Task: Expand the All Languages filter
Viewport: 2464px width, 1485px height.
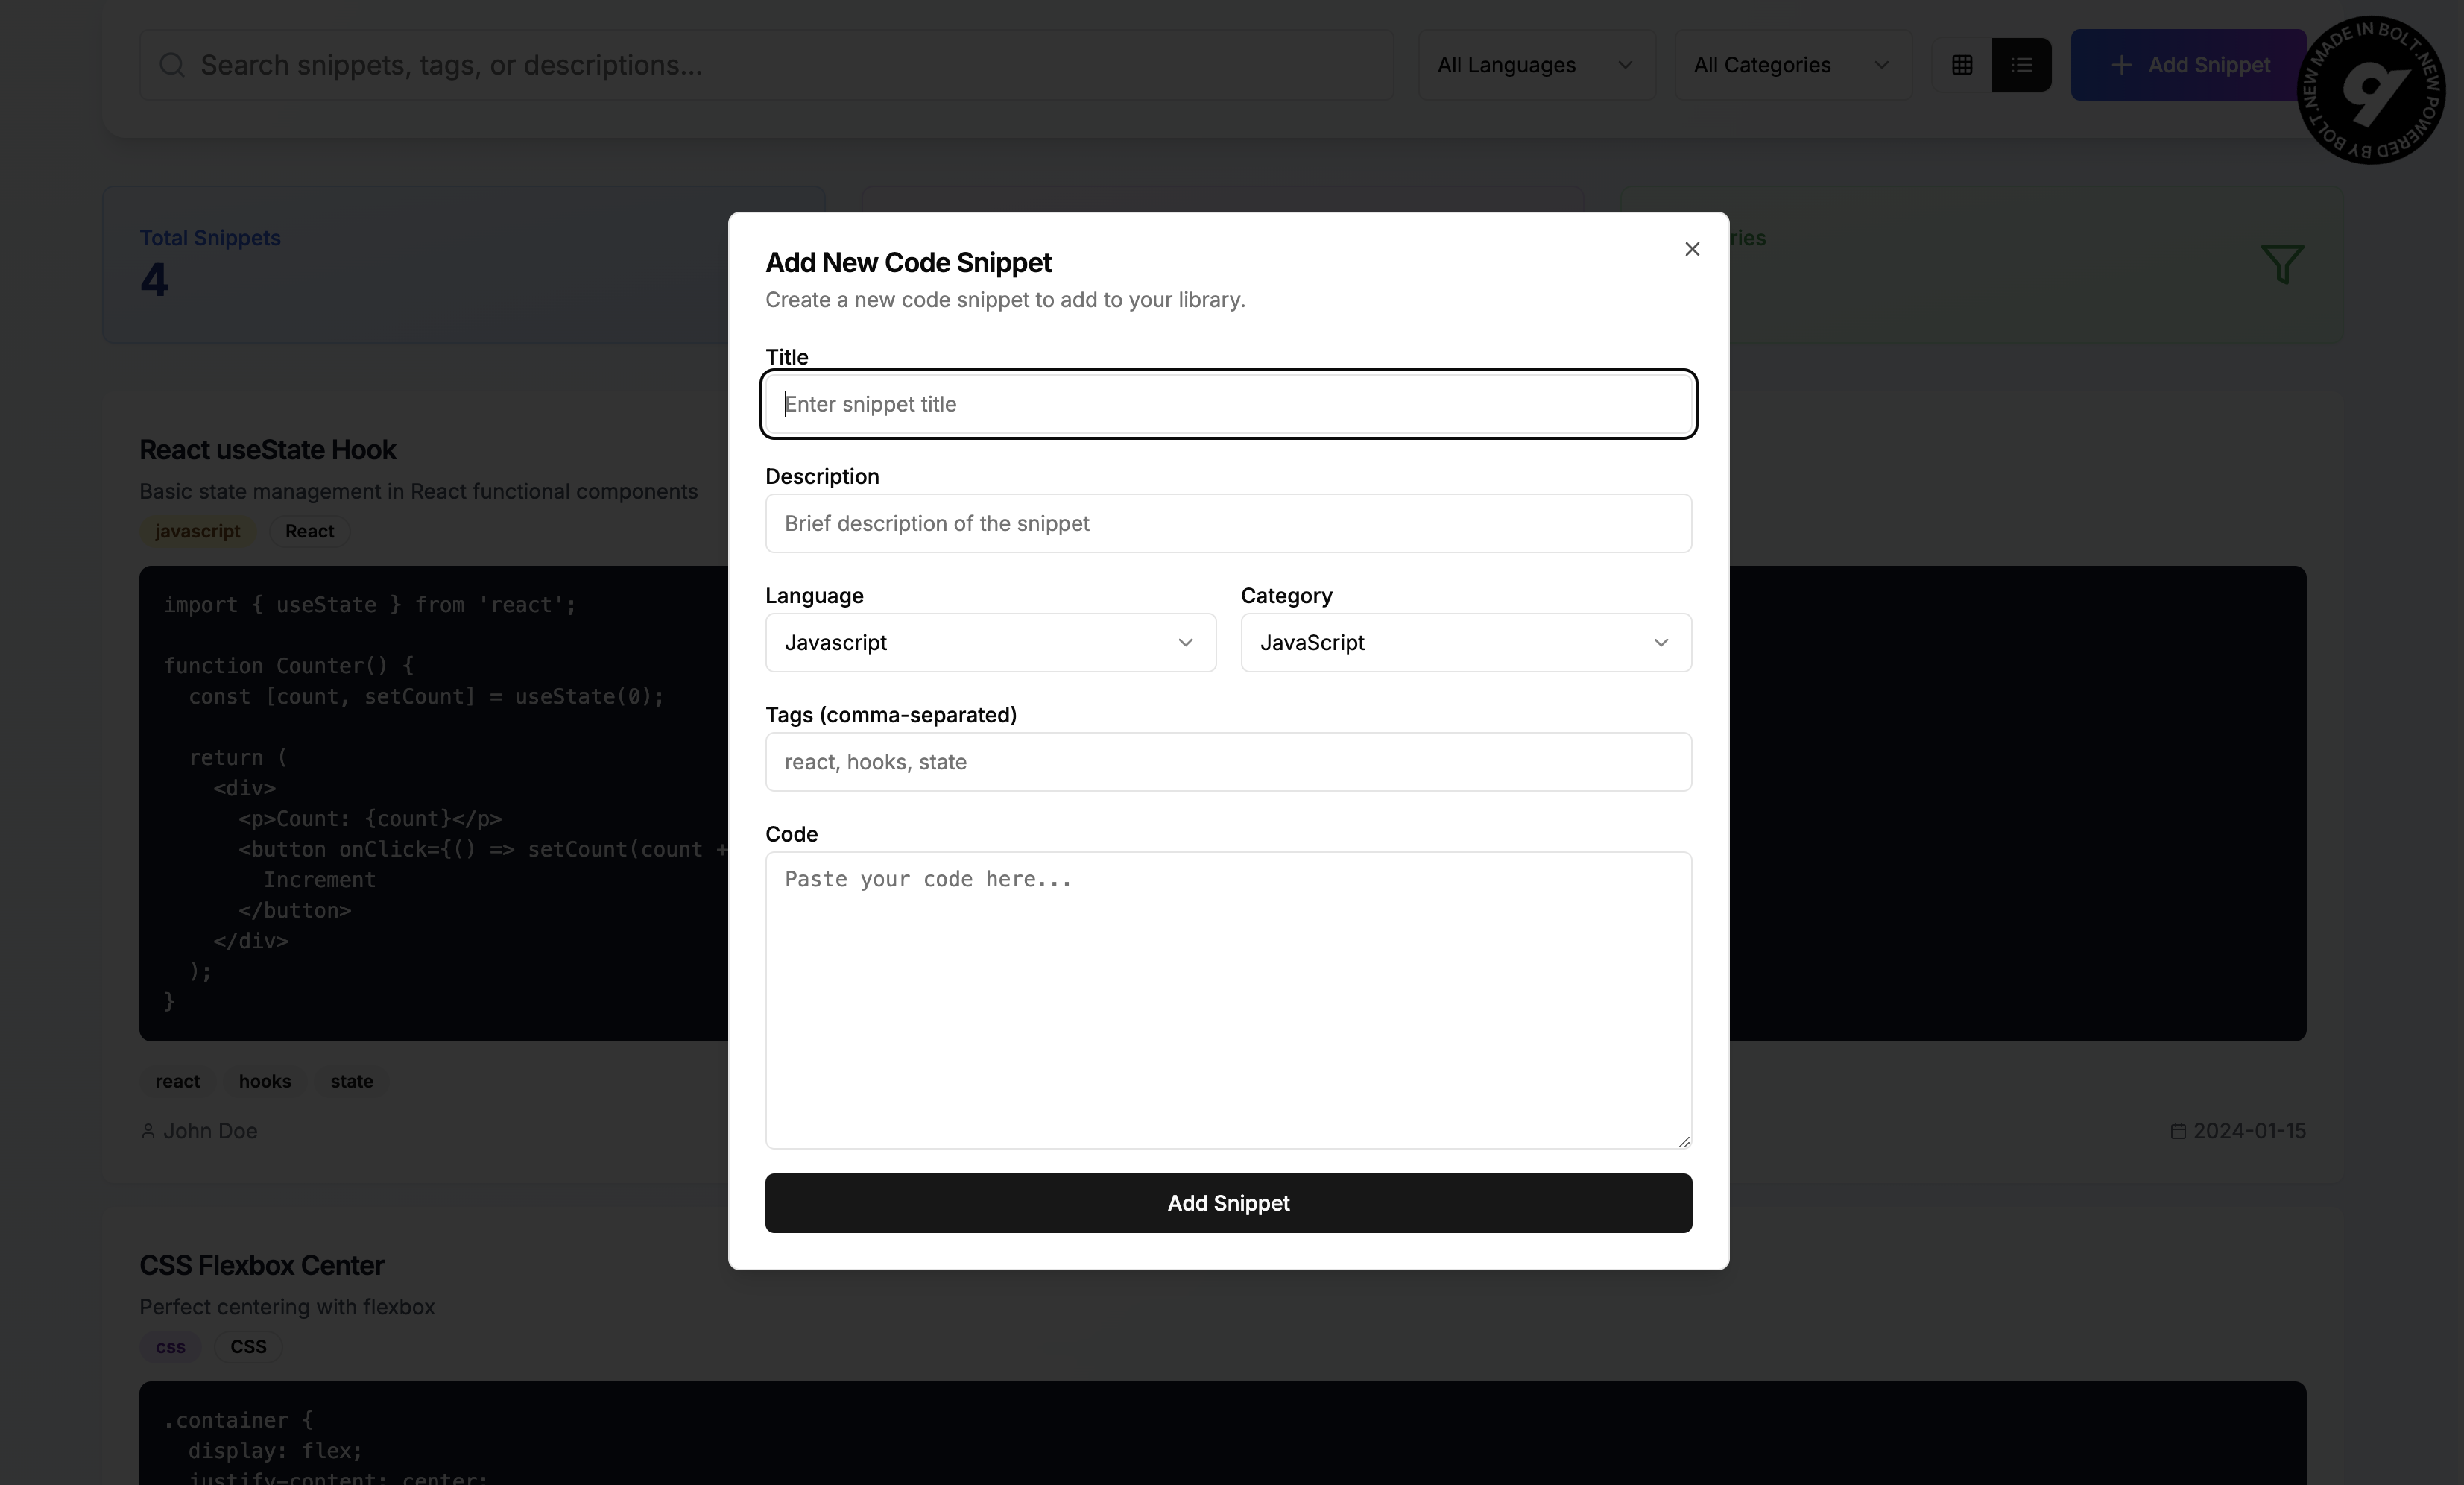Action: tap(1535, 65)
